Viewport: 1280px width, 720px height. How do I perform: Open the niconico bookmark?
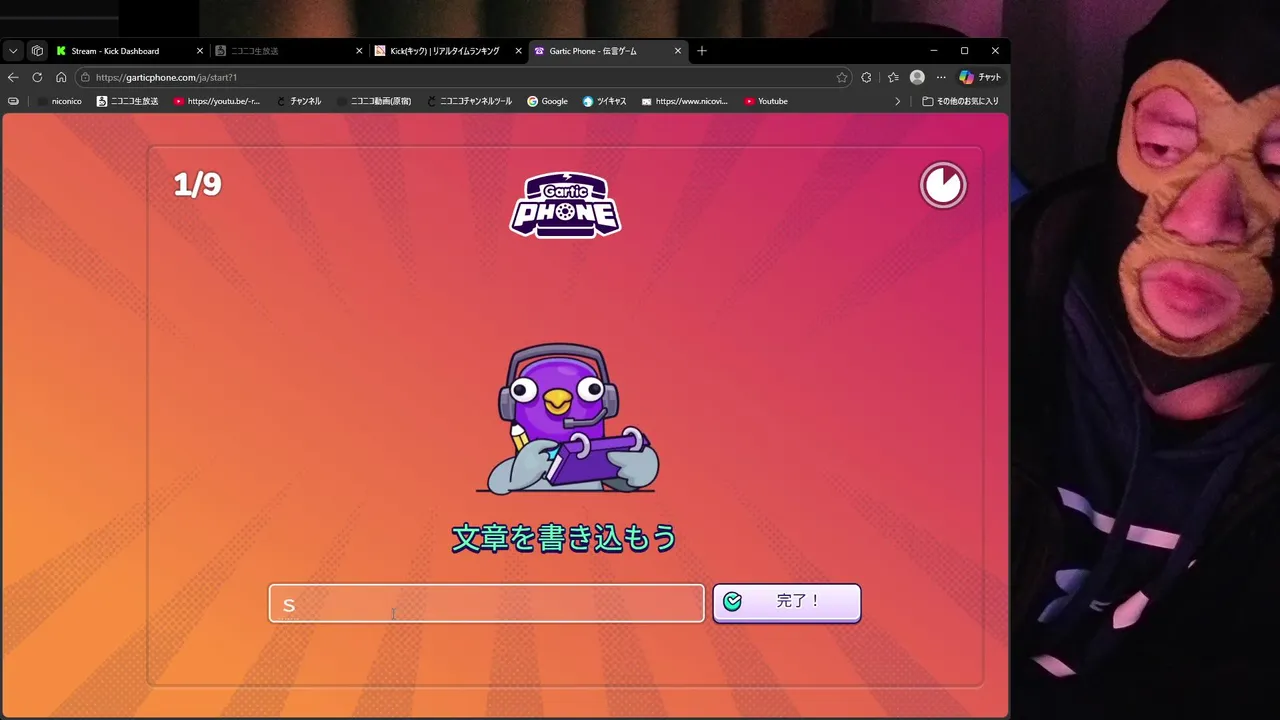coord(61,101)
